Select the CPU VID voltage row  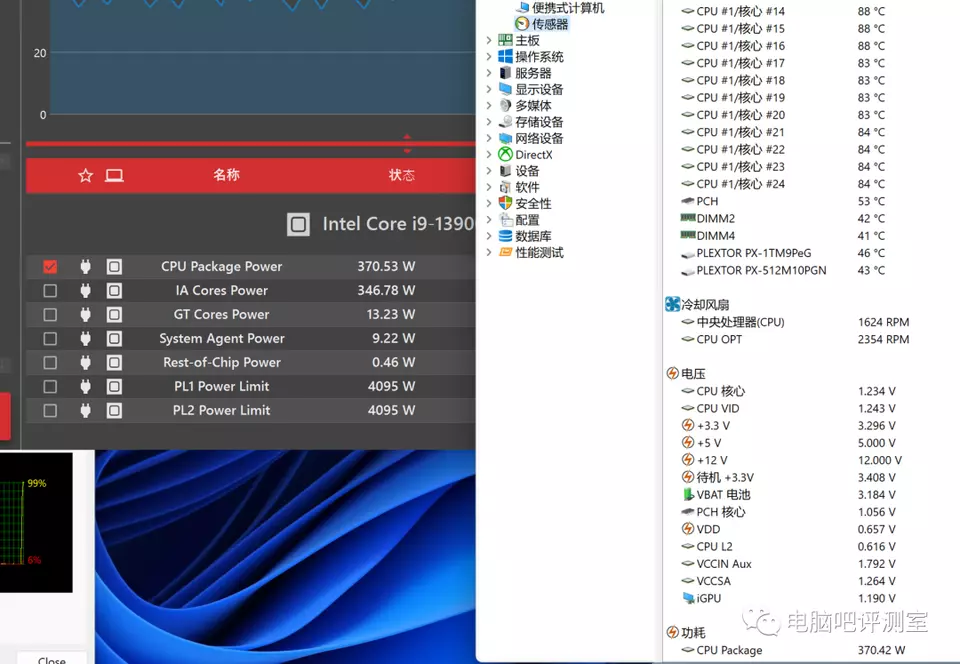point(789,408)
